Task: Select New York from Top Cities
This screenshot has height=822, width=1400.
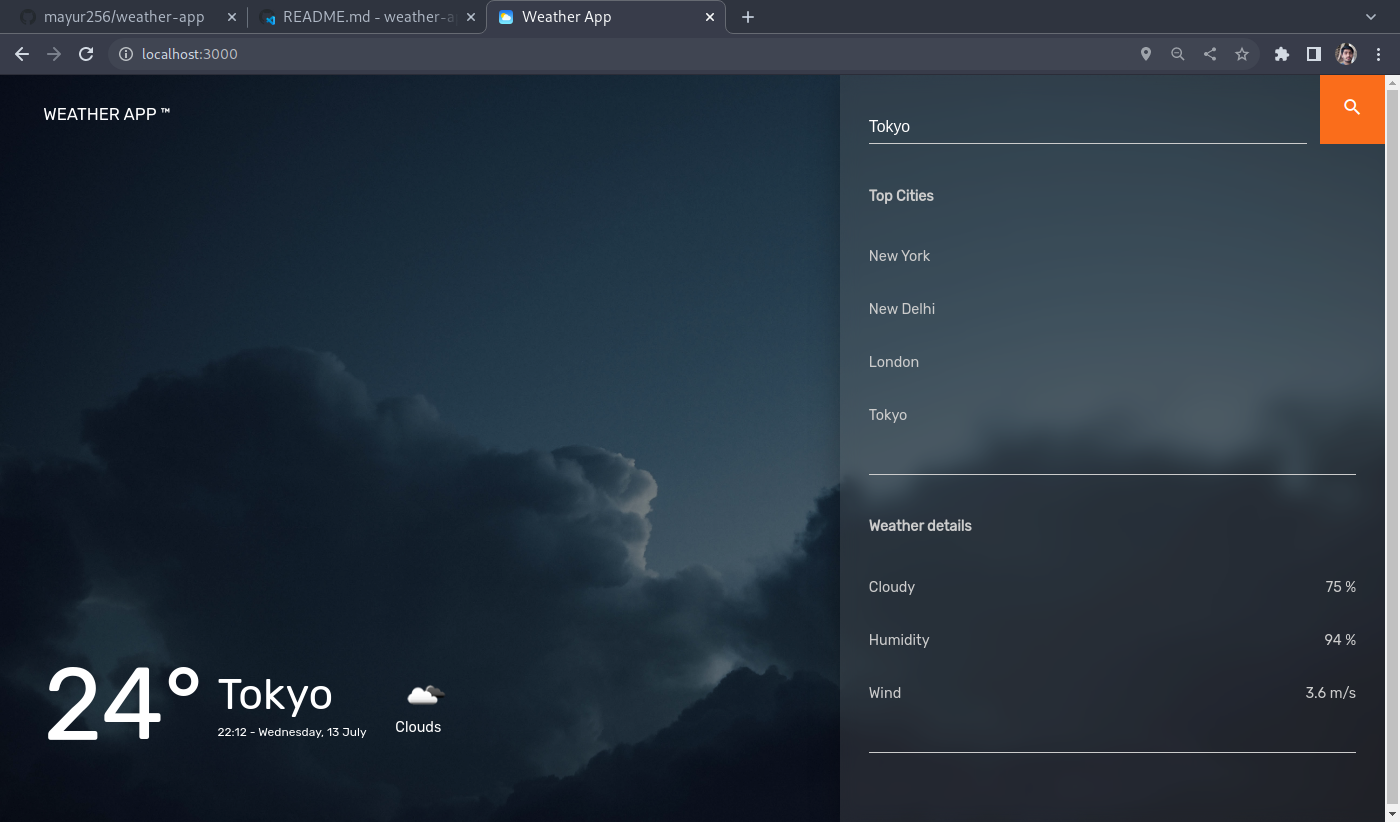Action: tap(899, 256)
